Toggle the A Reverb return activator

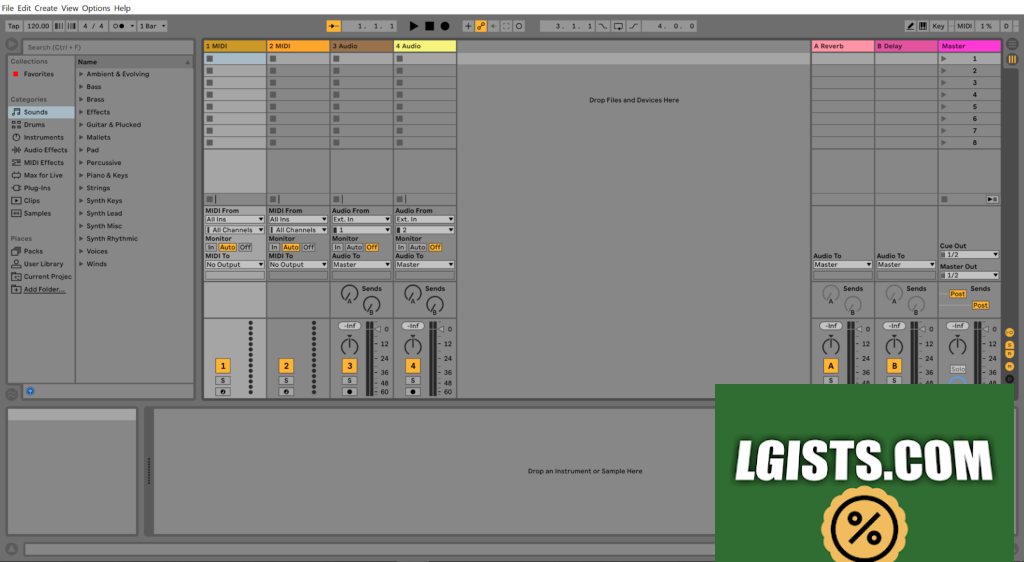click(x=831, y=366)
